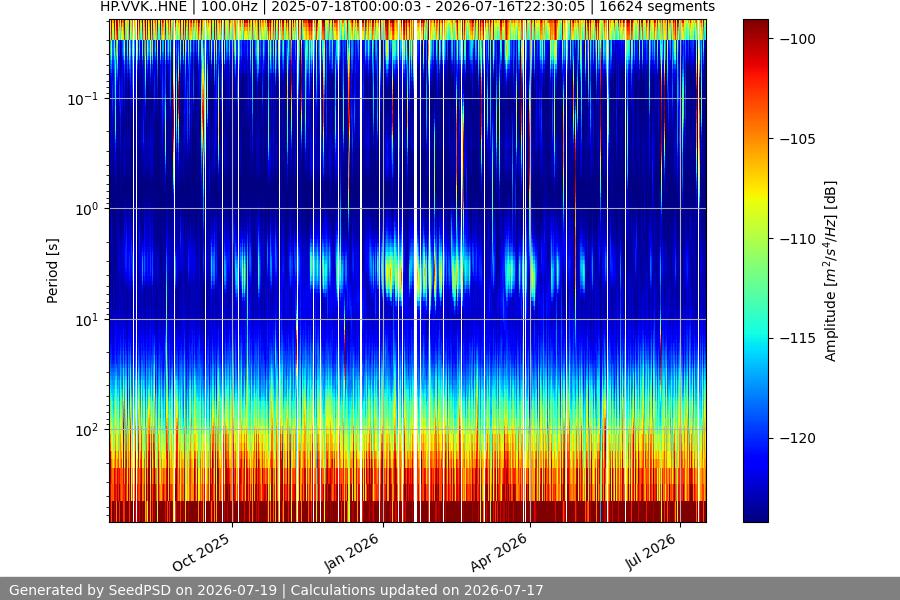Viewport: 900px width, 600px height.
Task: Click 'Calculations updated on 2026-07-17' footer text
Action: [417, 590]
